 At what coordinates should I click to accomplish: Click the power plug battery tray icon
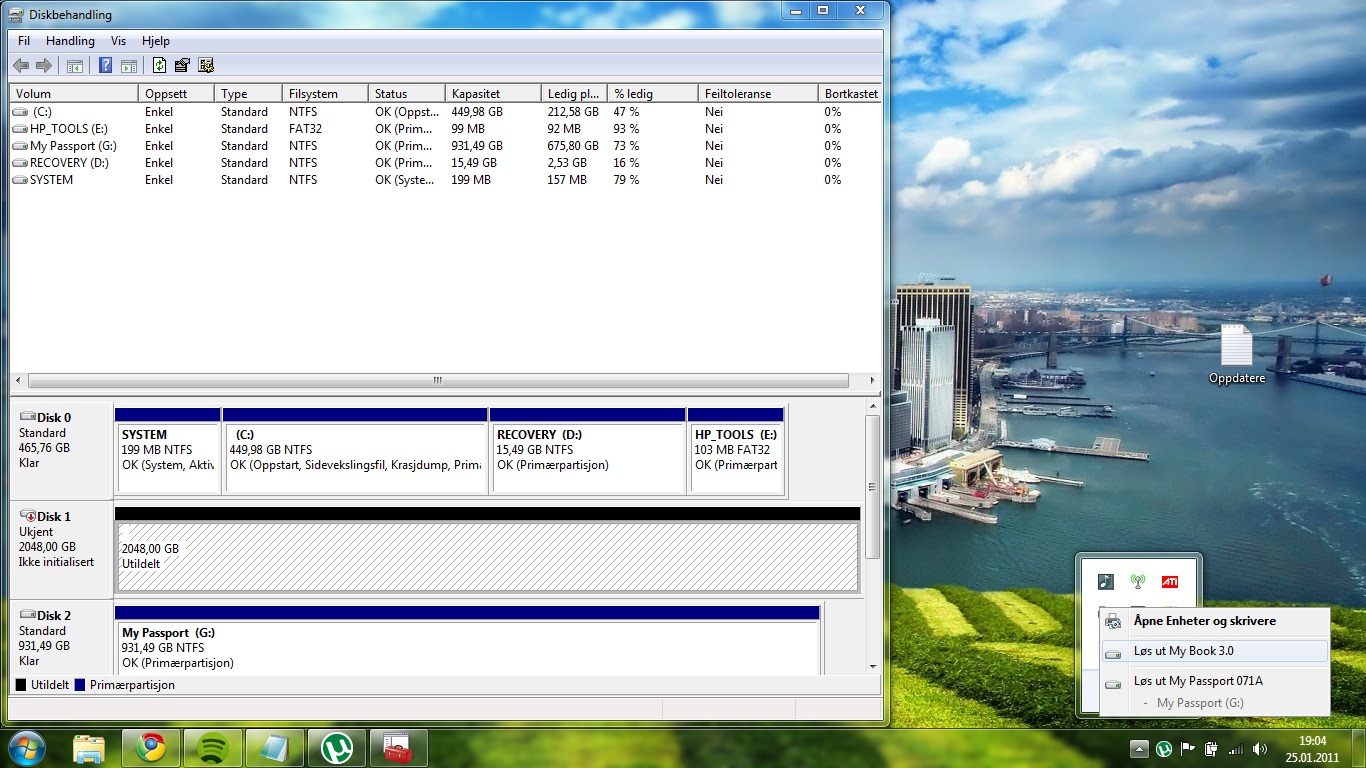point(1212,748)
